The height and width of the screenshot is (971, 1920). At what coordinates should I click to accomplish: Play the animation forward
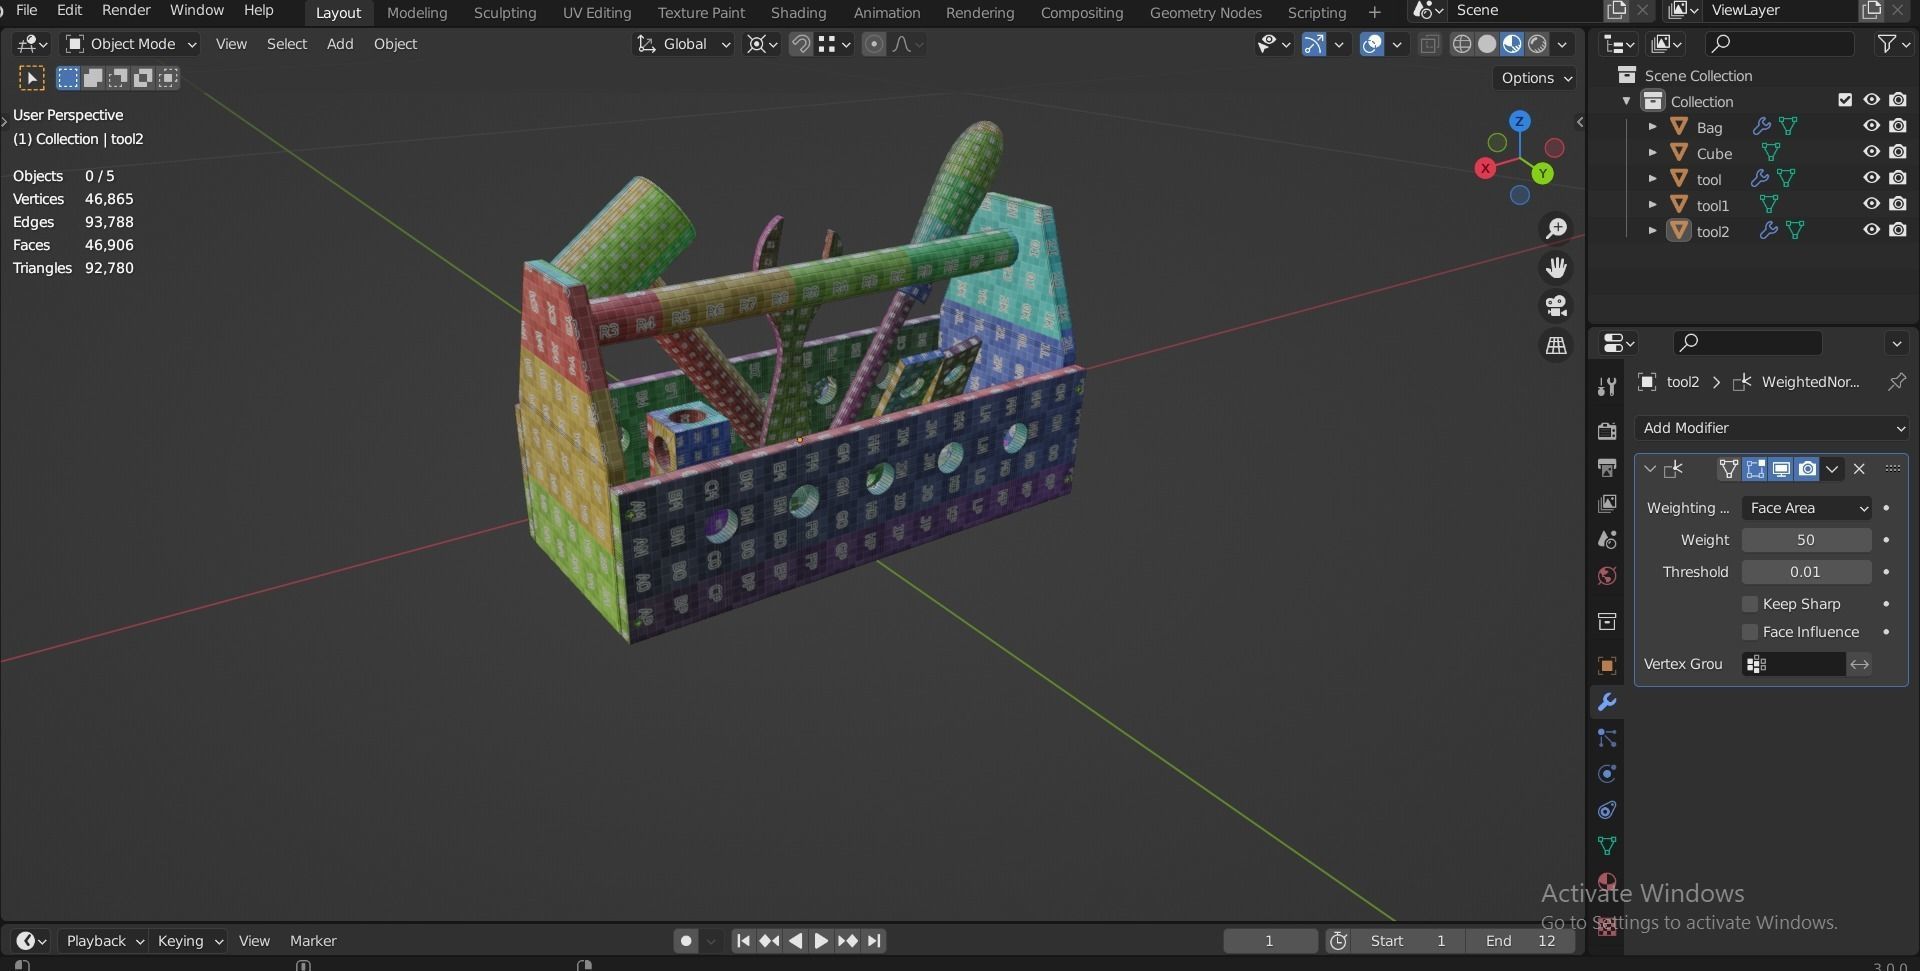[x=820, y=941]
